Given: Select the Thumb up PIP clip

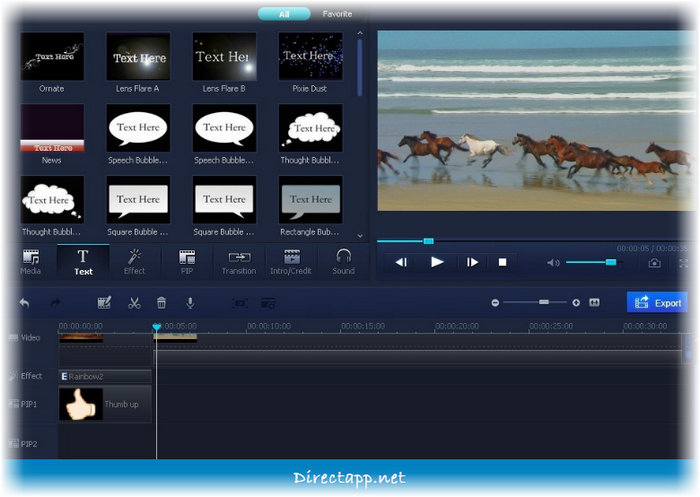Looking at the screenshot, I should point(105,404).
